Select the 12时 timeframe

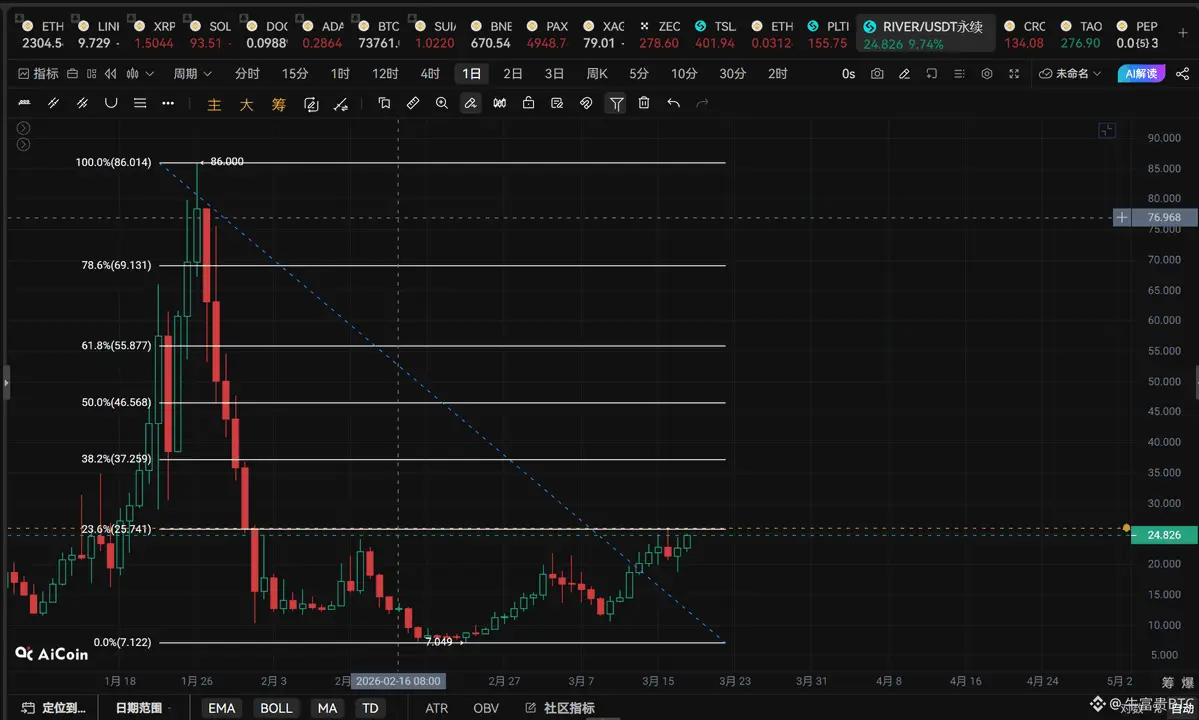(385, 73)
